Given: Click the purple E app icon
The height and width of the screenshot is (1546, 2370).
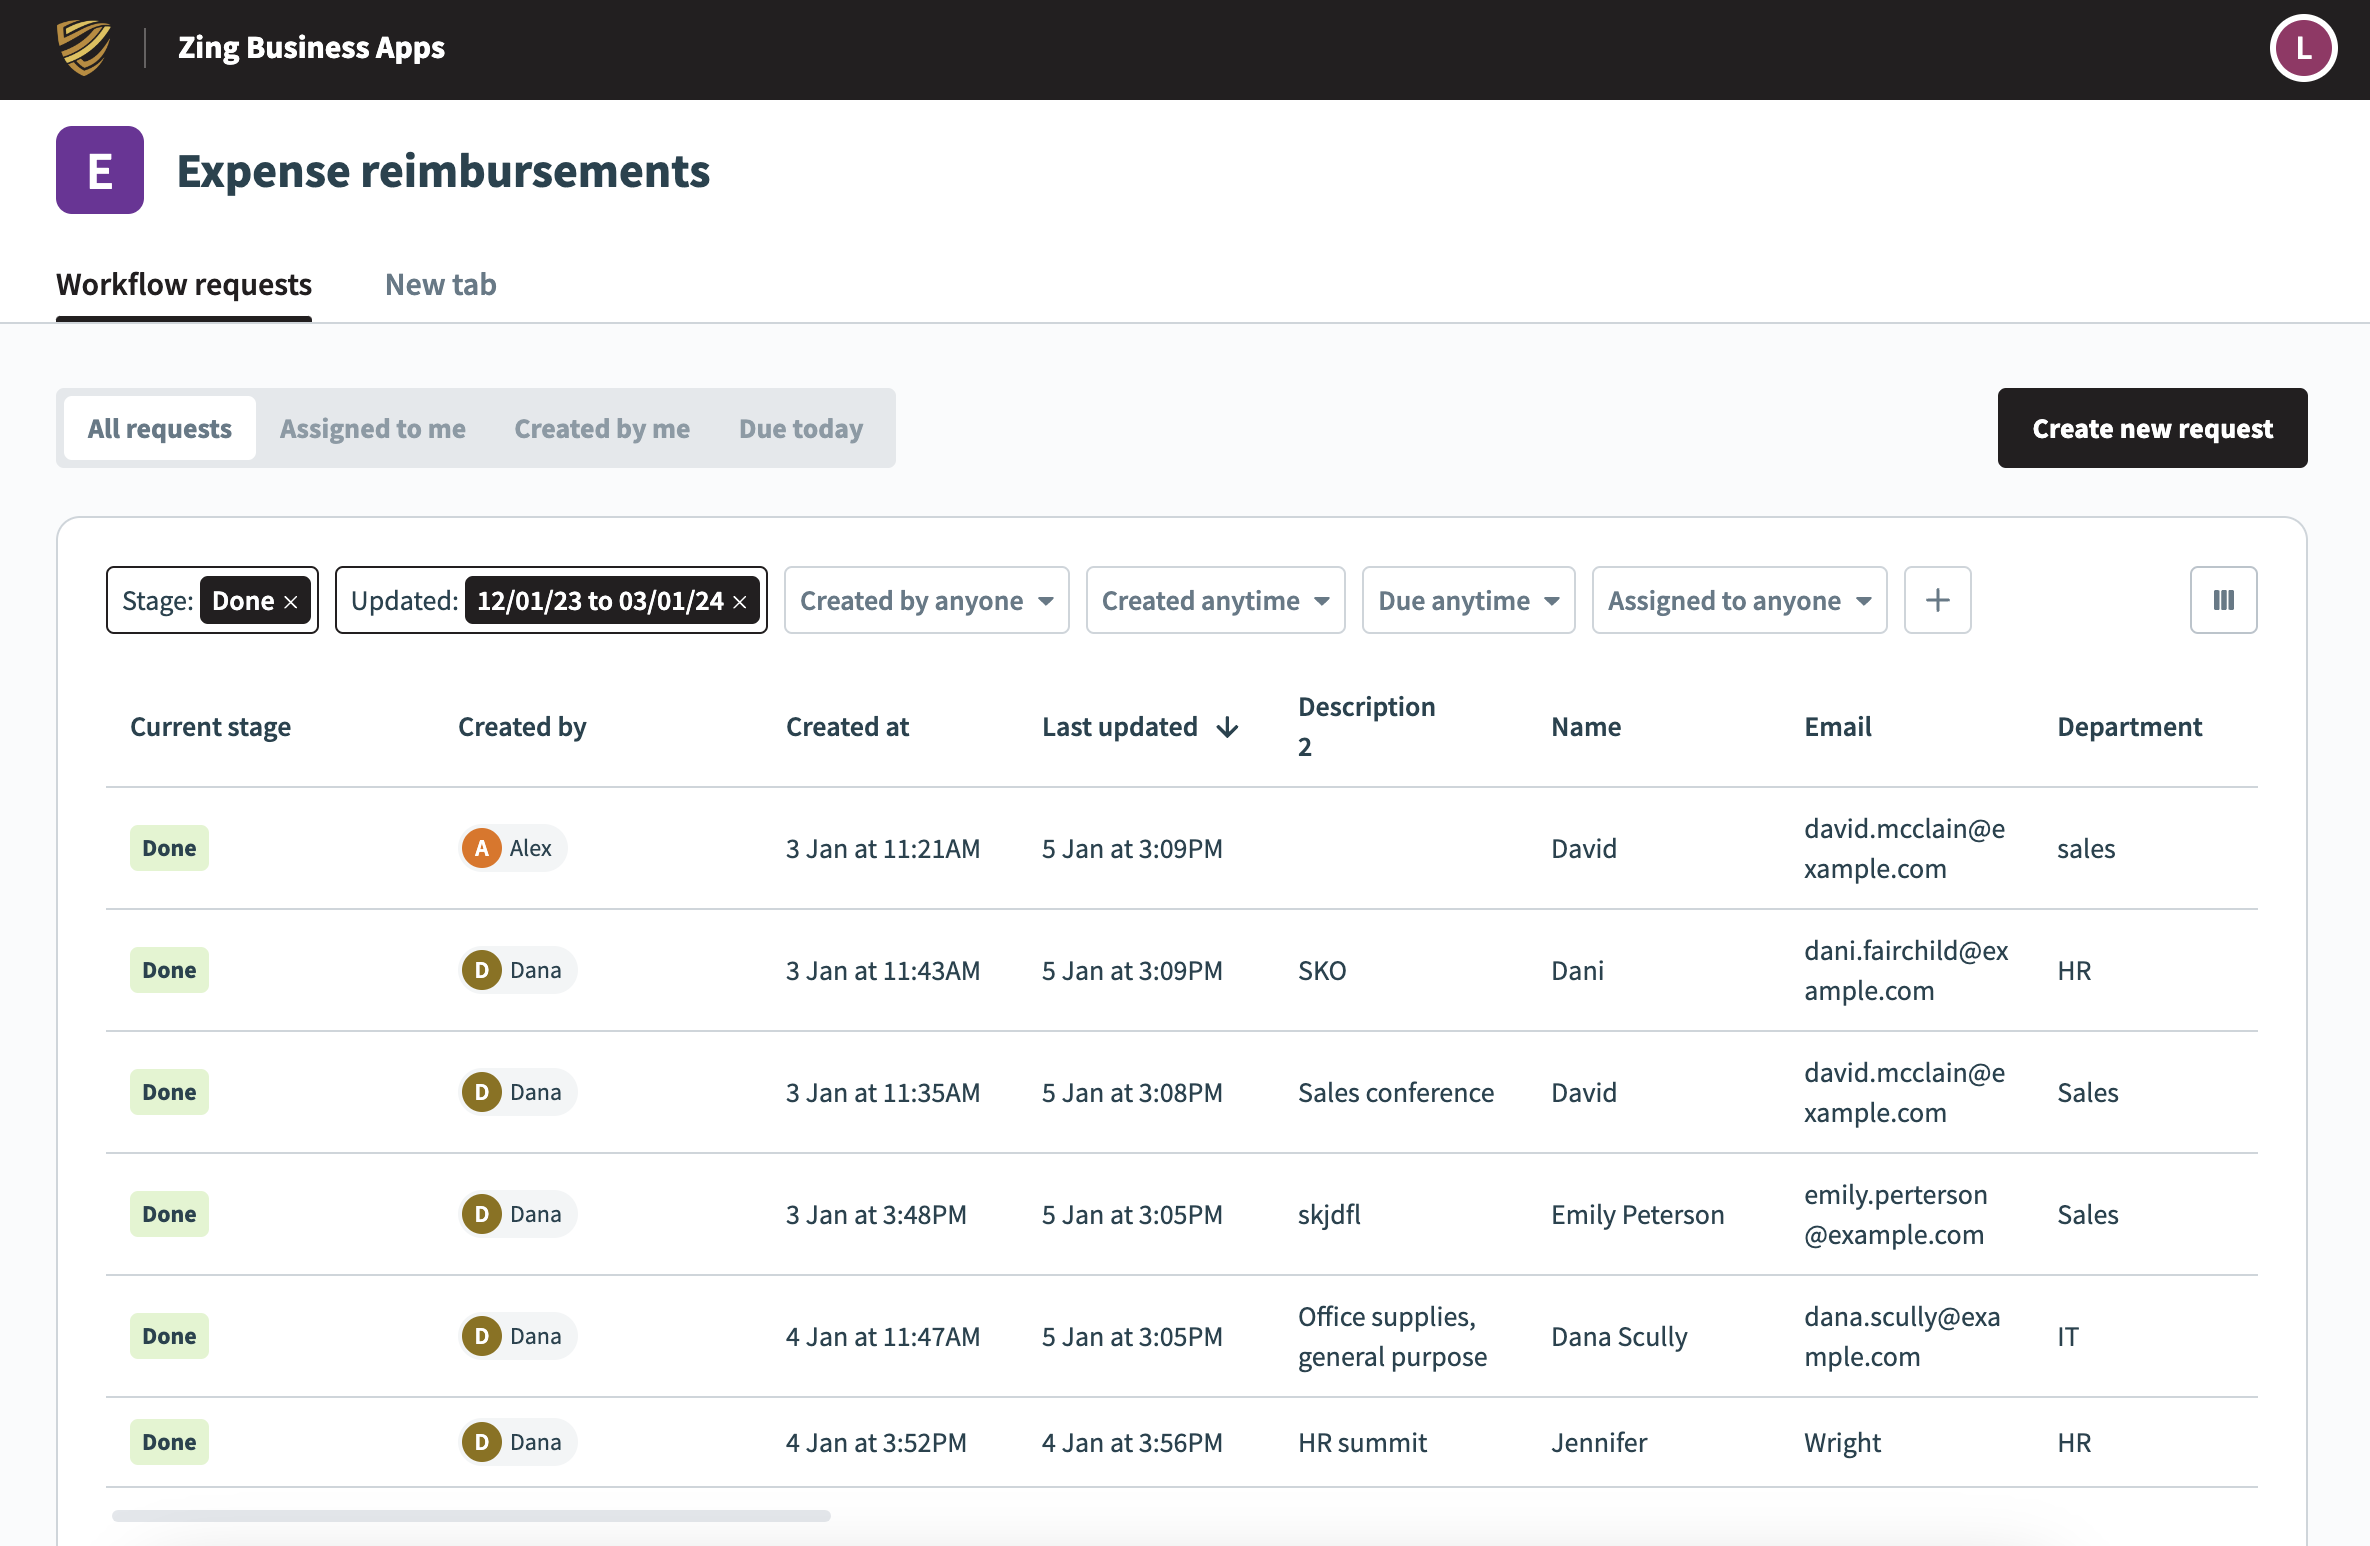Looking at the screenshot, I should click(x=98, y=170).
